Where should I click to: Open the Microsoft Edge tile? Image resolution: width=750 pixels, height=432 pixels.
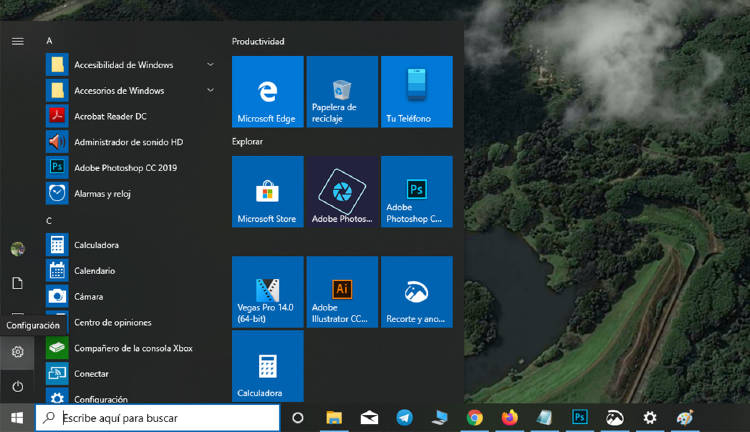tap(268, 92)
